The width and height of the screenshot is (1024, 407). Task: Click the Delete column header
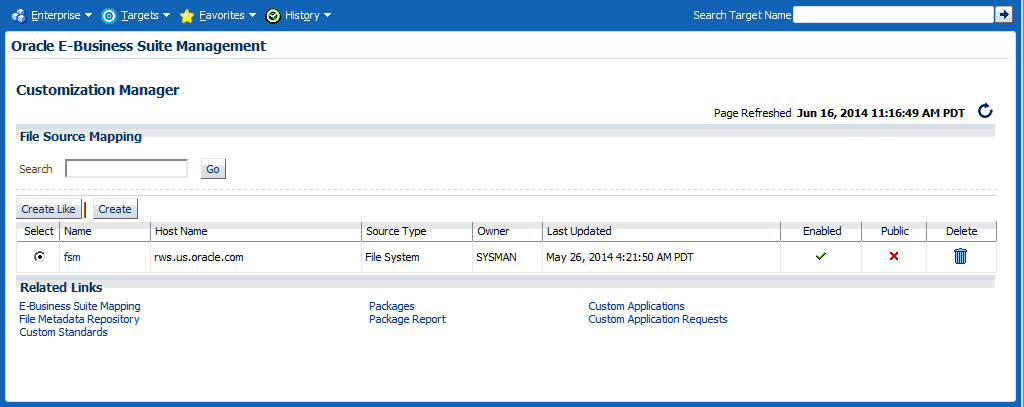[x=961, y=231]
